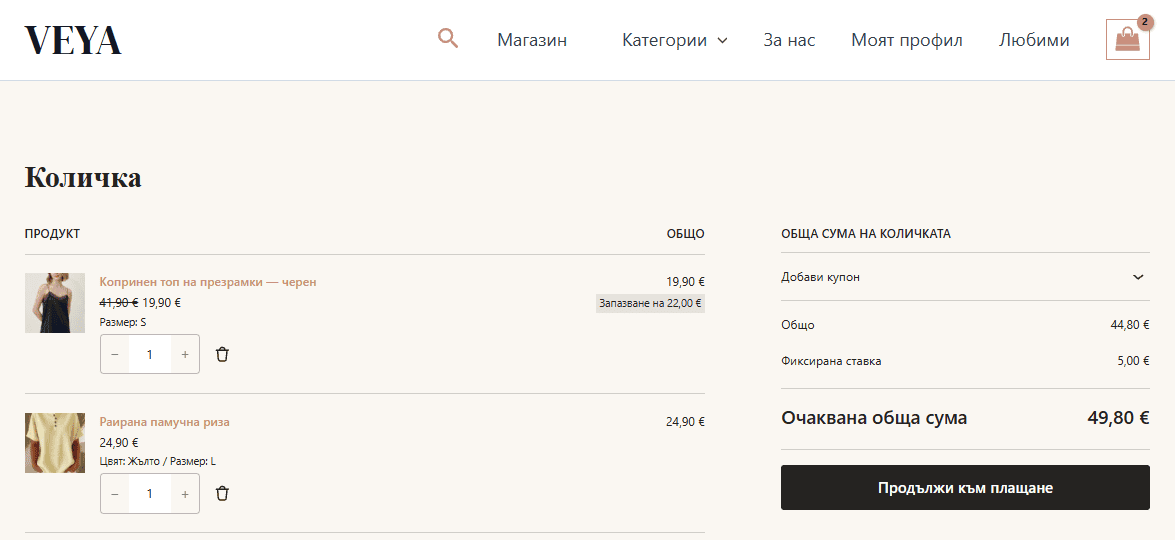1175x540 pixels.
Task: Expand the Добави купон section
Action: click(965, 277)
